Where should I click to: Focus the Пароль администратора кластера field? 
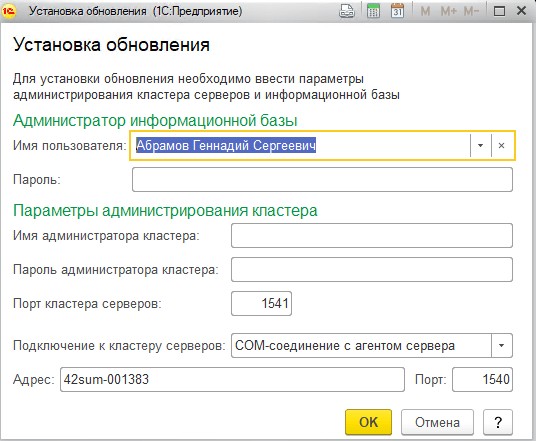[x=372, y=269]
